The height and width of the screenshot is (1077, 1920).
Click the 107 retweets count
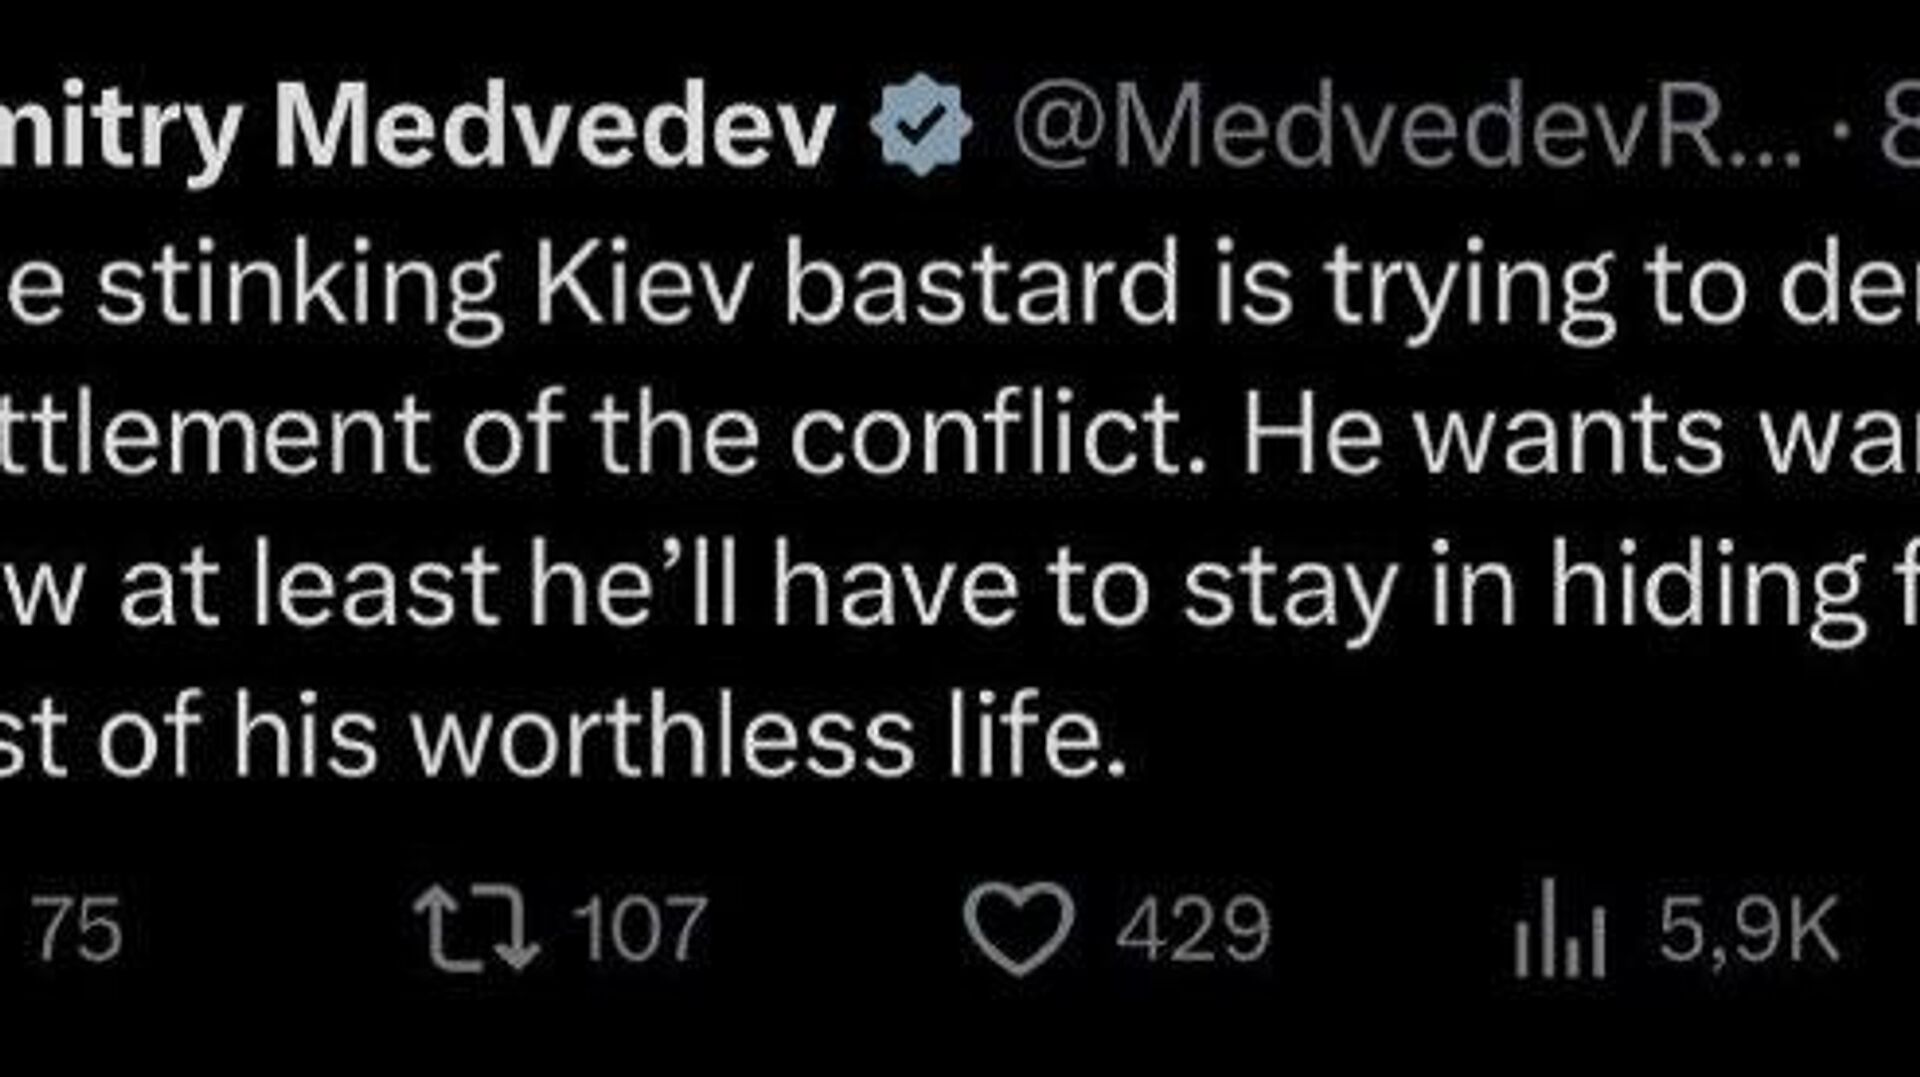640,930
